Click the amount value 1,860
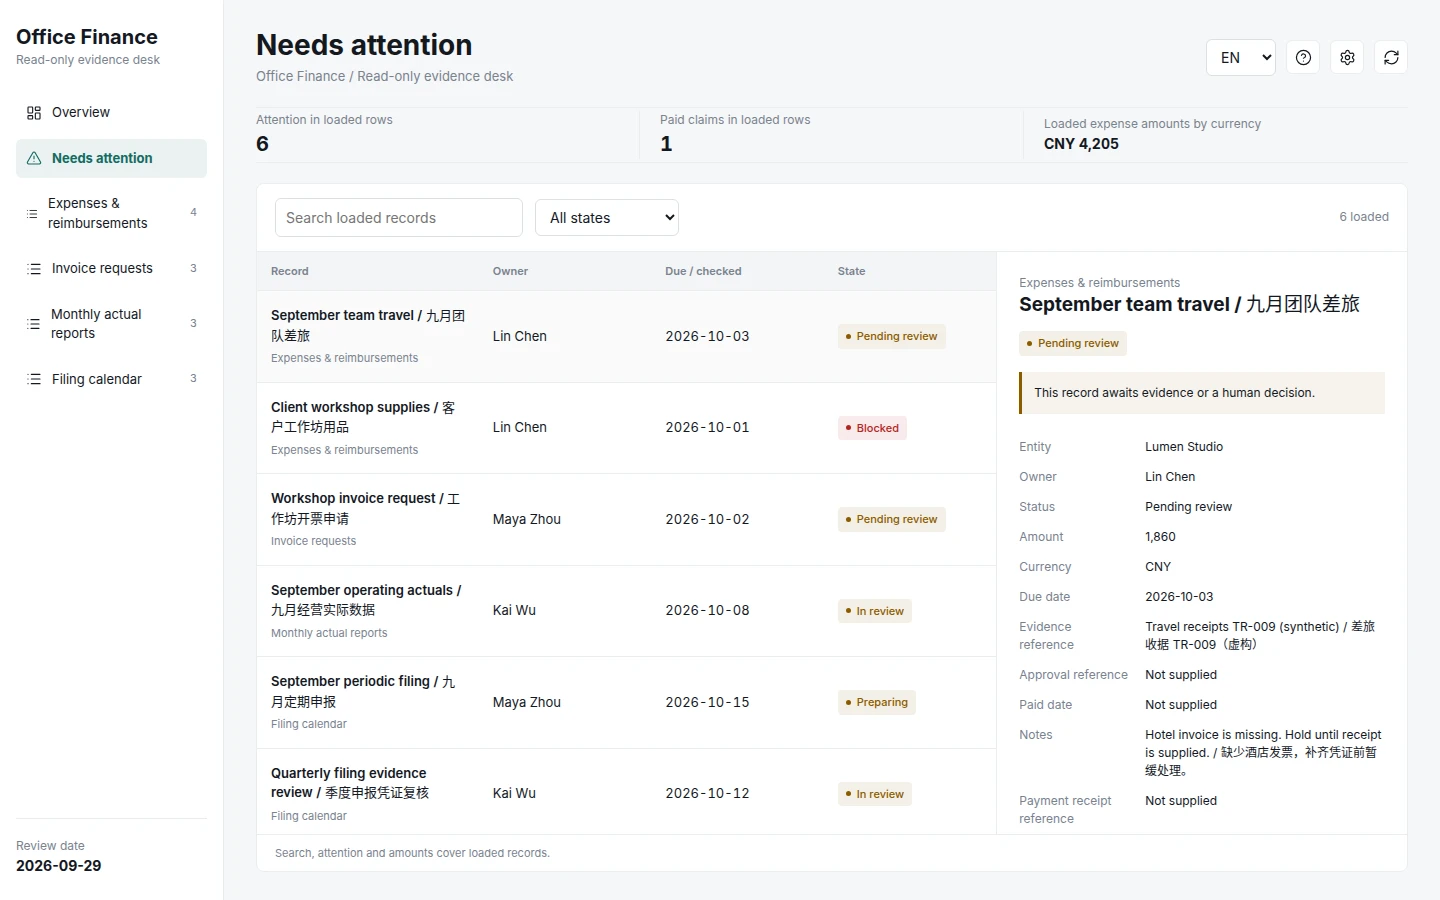Viewport: 1440px width, 900px height. click(1160, 537)
